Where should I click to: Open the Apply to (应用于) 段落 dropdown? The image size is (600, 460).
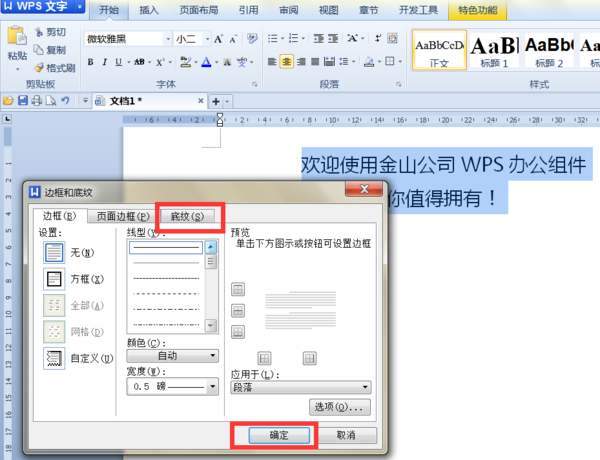[300, 387]
